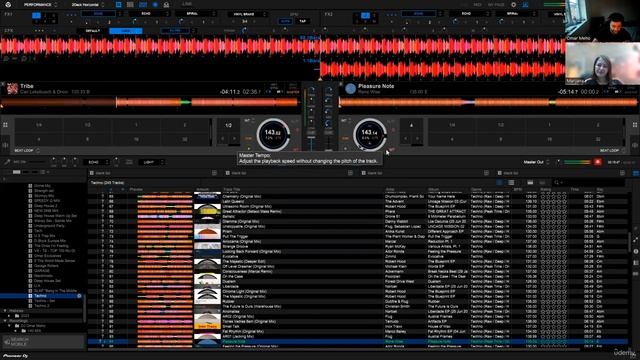640x360 pixels.
Task: Expand the Histories tree node
Action: tap(5, 311)
